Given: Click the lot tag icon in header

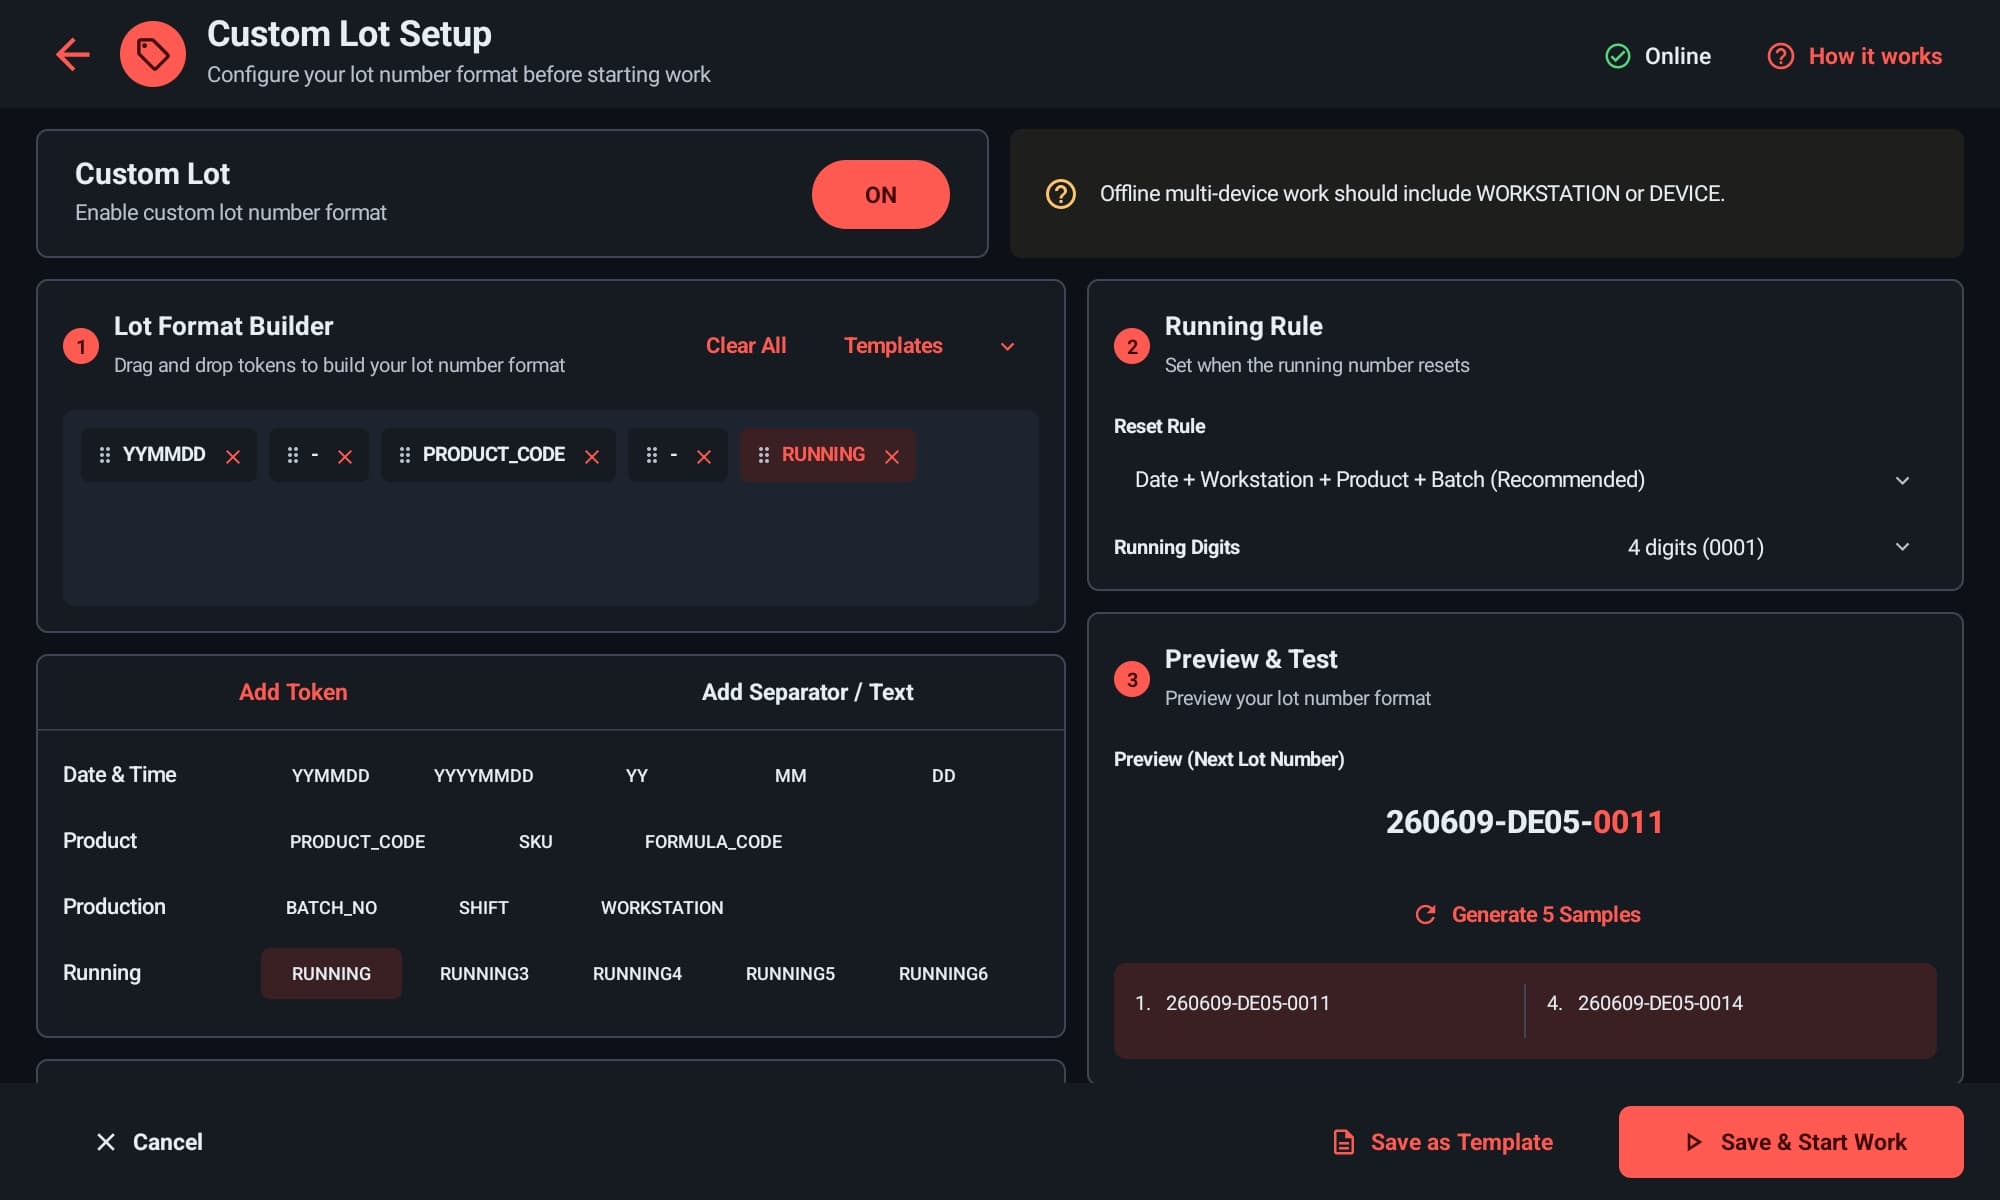Looking at the screenshot, I should coord(153,54).
